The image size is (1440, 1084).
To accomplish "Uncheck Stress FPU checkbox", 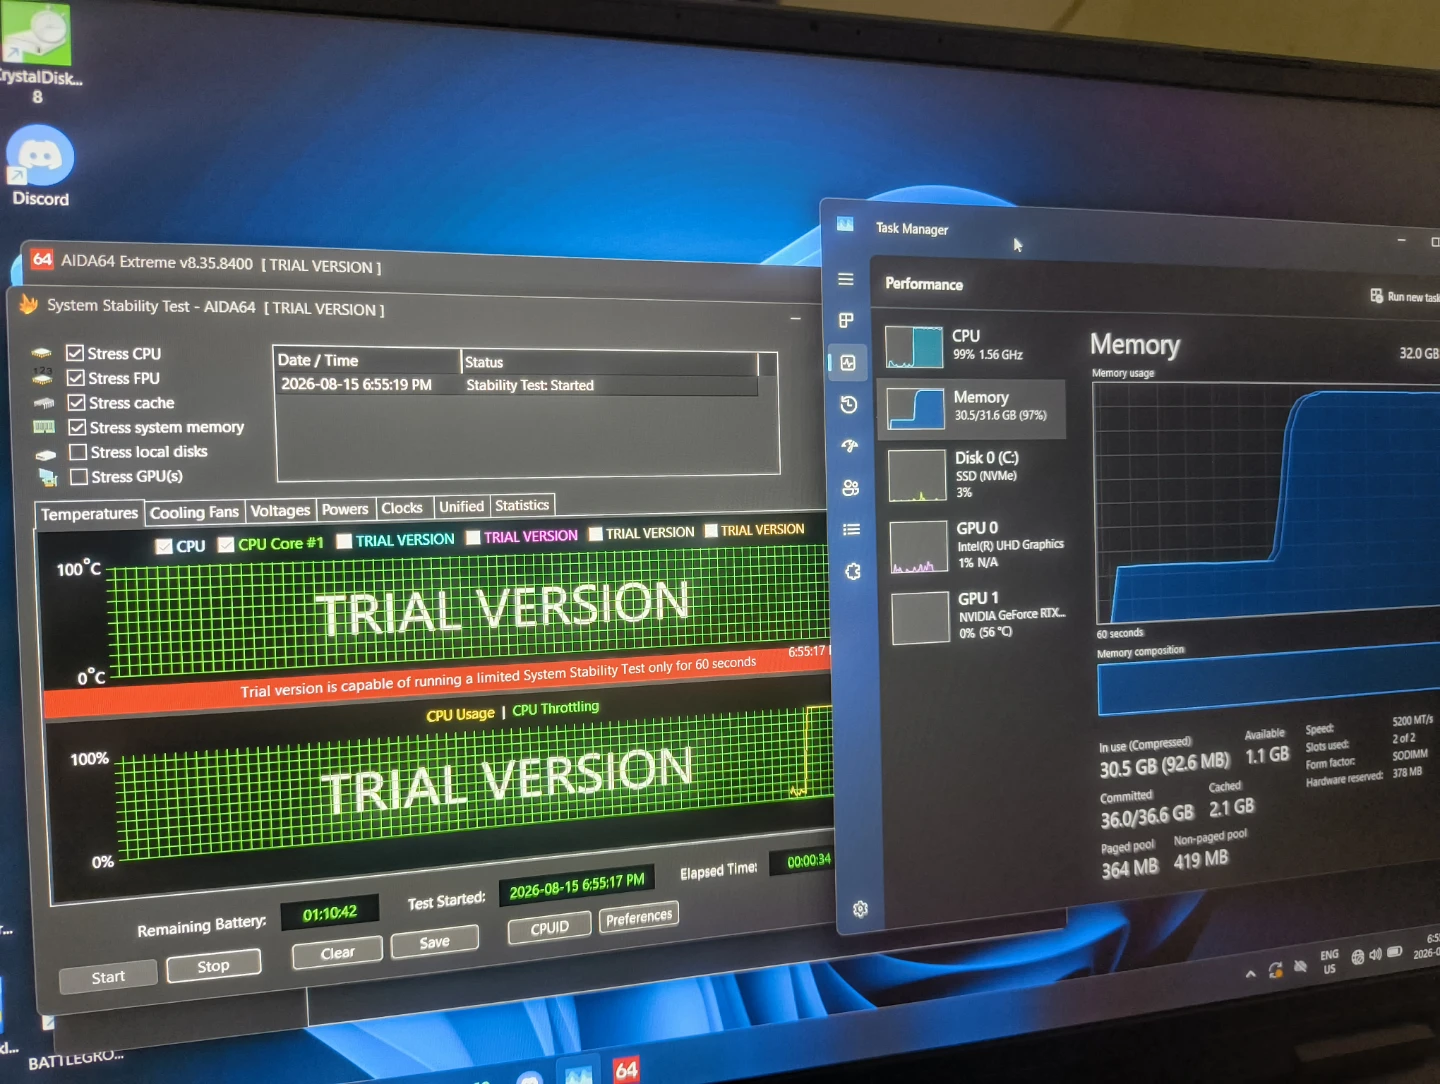I will (x=76, y=378).
